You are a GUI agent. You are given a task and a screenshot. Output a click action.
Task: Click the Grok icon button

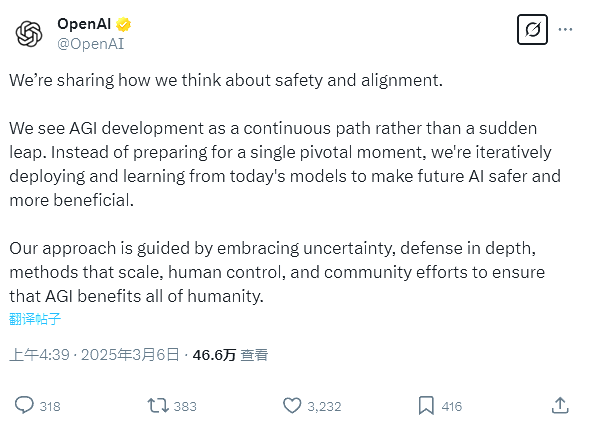(532, 30)
